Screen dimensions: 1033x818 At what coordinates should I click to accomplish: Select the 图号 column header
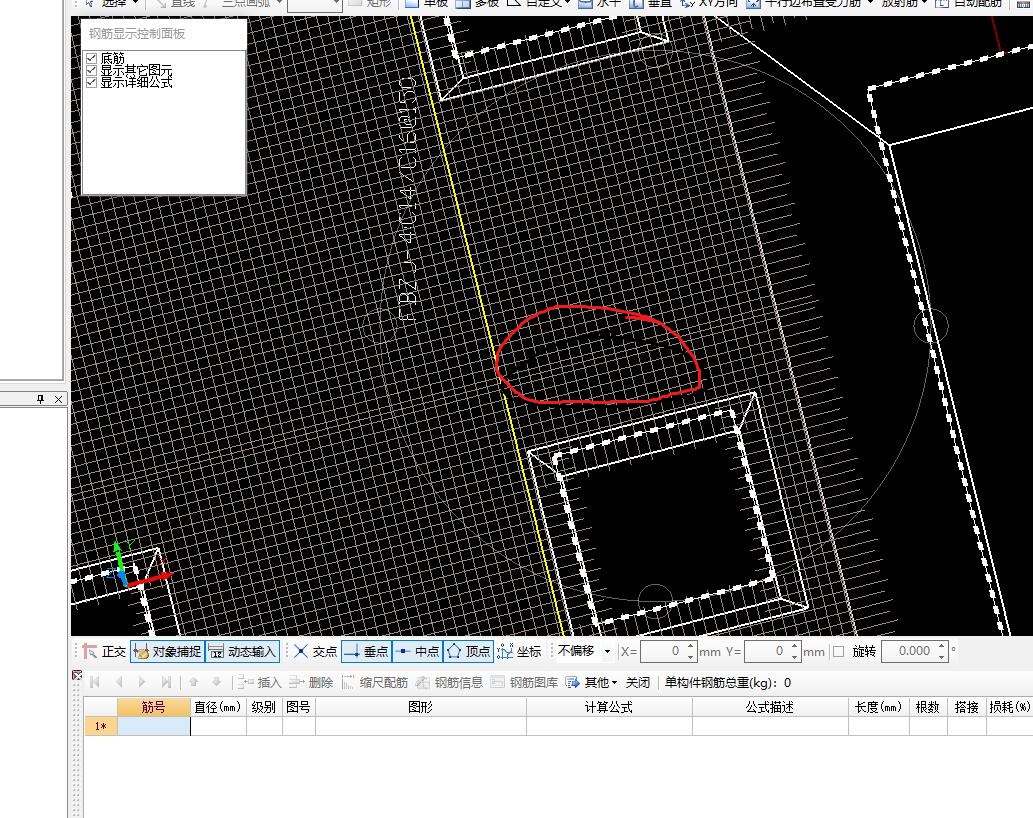(298, 707)
